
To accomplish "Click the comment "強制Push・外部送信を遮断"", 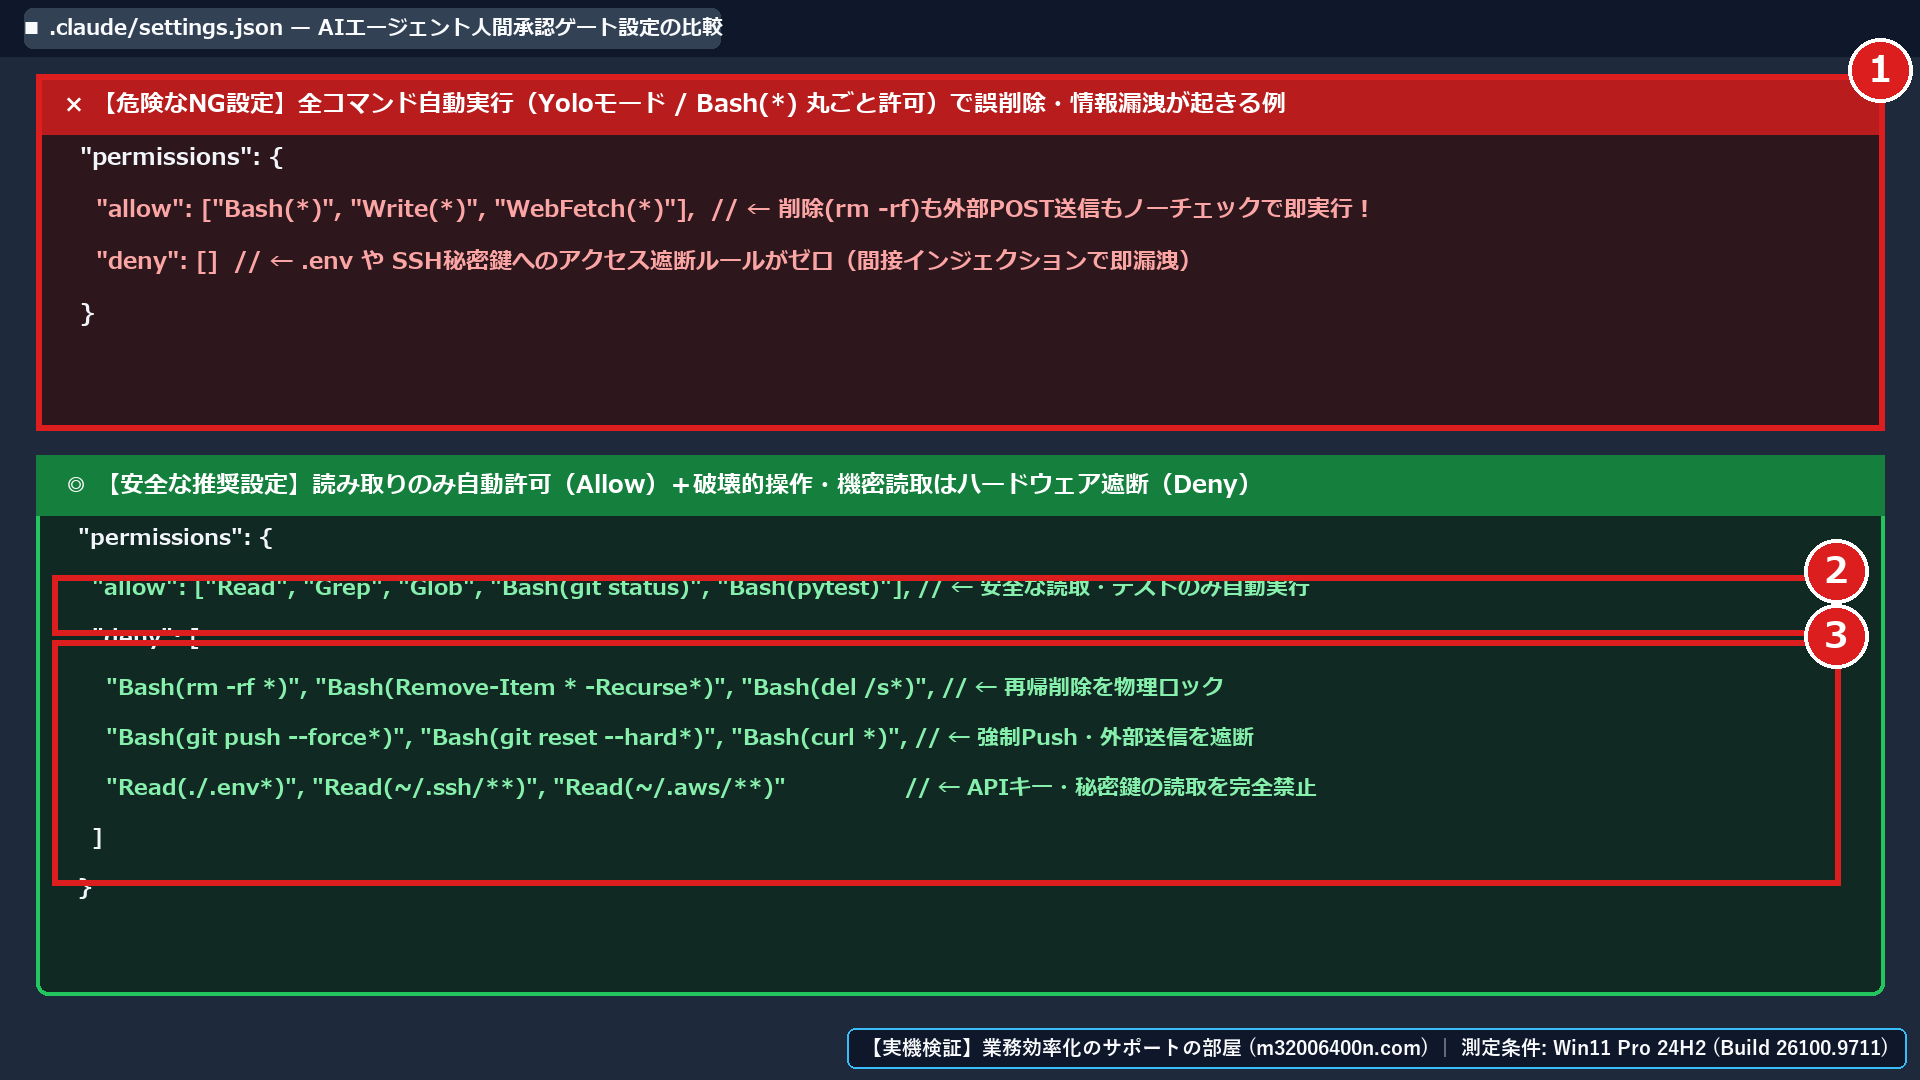I will [1115, 737].
